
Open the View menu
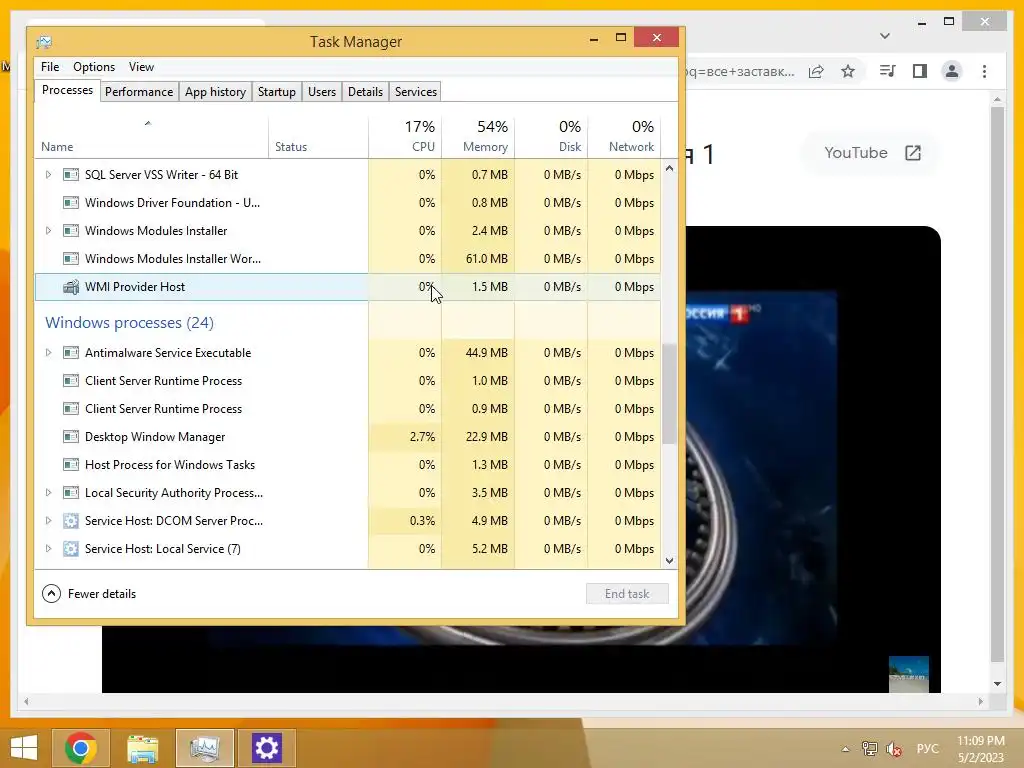coord(141,67)
